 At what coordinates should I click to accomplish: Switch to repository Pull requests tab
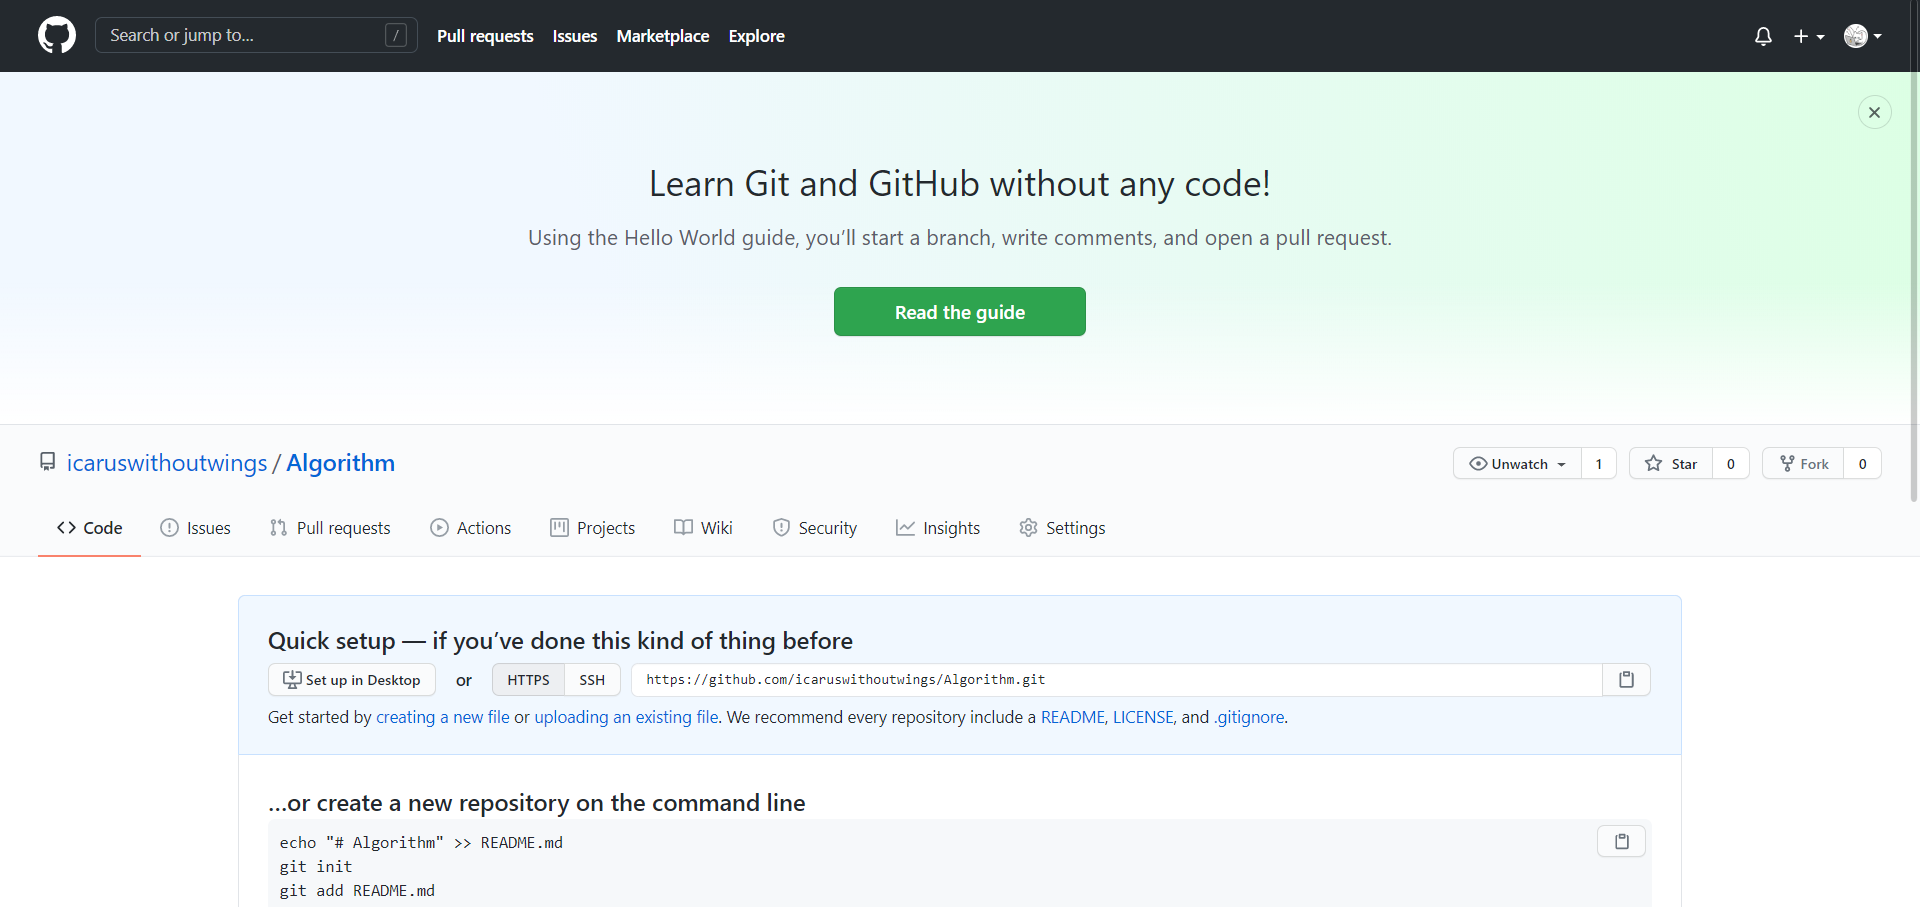pos(330,528)
